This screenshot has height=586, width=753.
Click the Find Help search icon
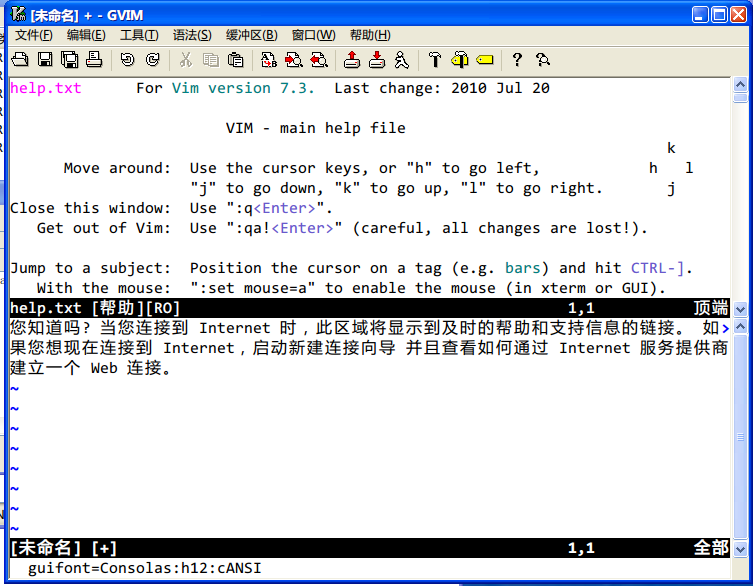pos(543,60)
